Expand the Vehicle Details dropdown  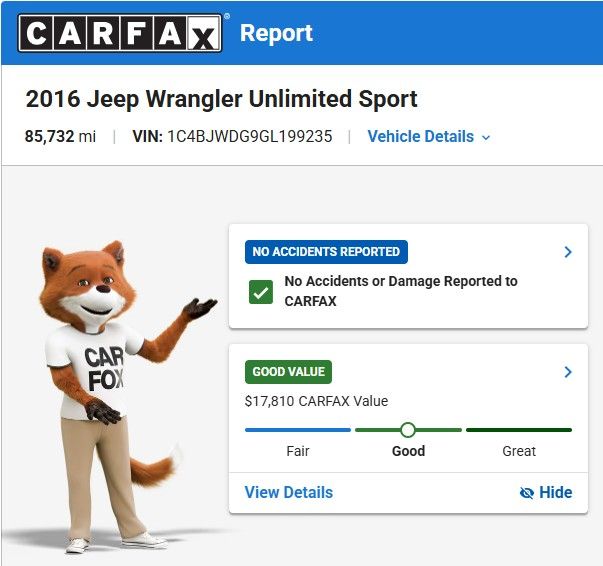pos(429,137)
